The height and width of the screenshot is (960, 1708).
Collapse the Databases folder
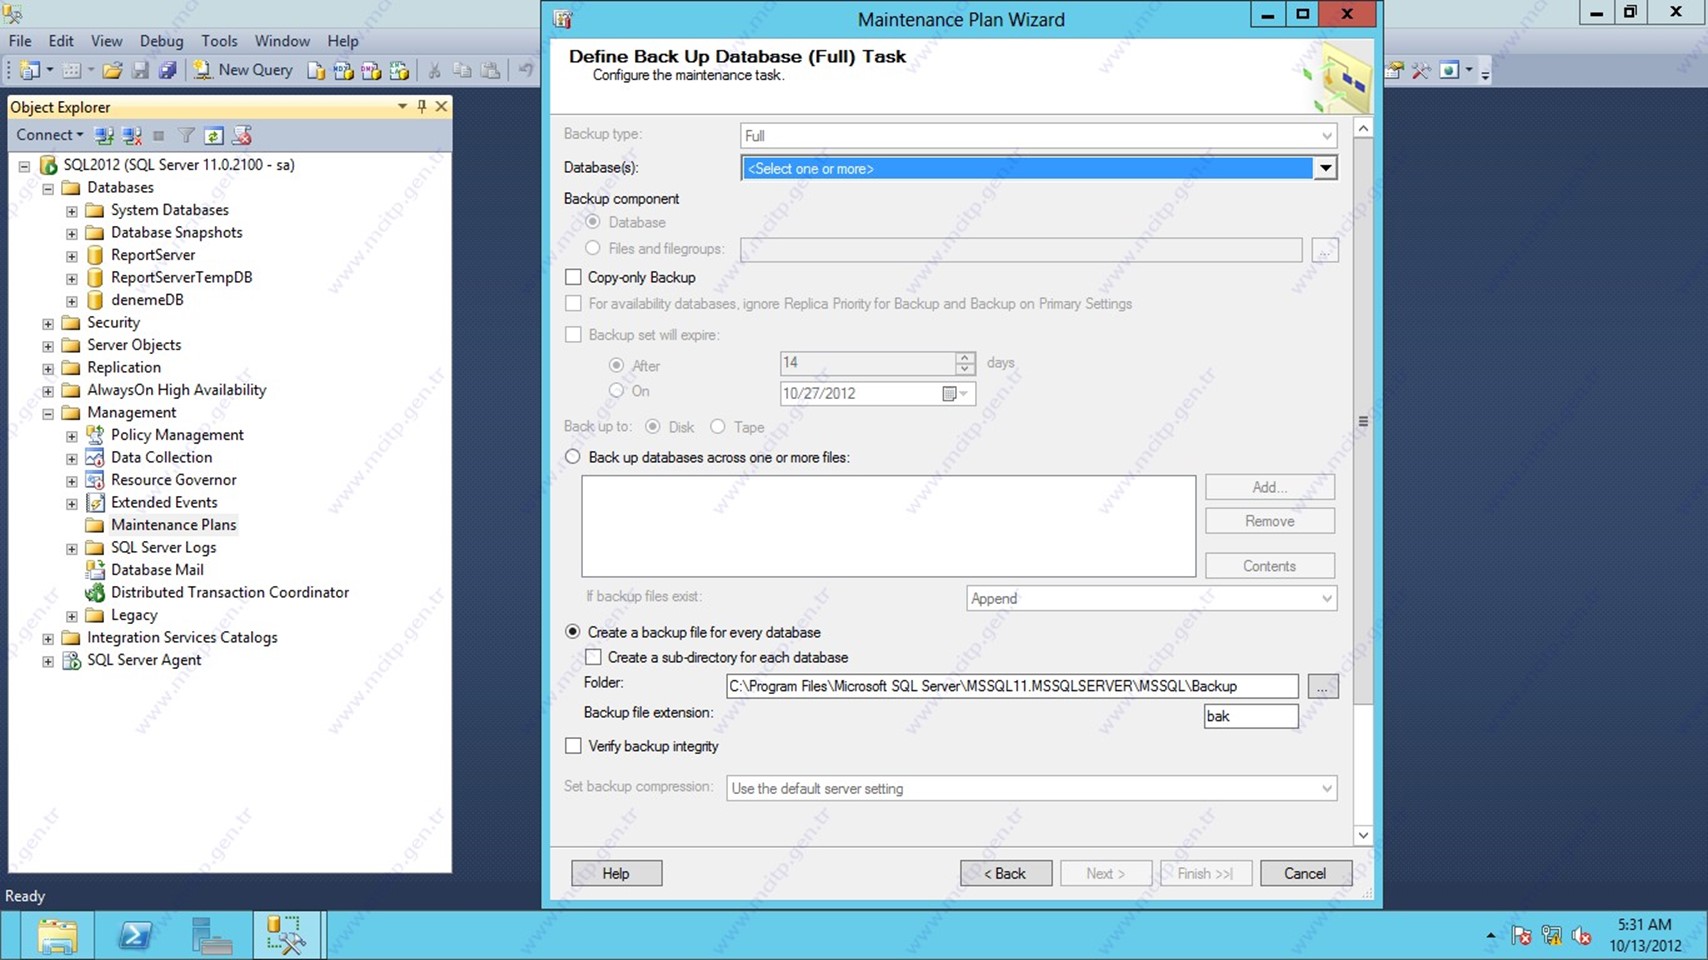(48, 188)
